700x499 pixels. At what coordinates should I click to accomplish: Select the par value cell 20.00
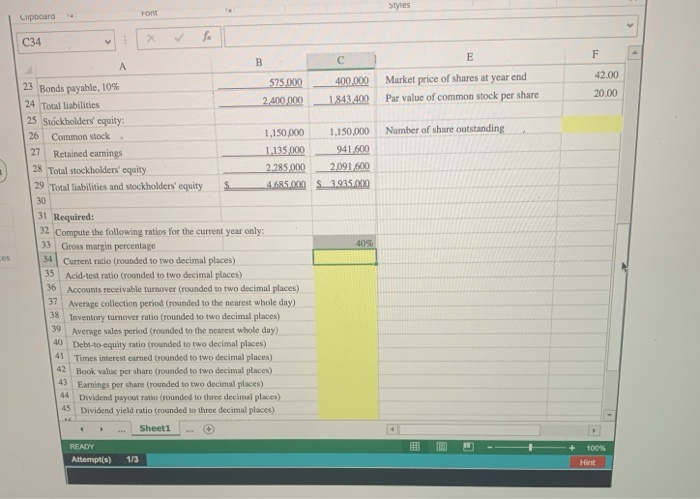(x=605, y=93)
